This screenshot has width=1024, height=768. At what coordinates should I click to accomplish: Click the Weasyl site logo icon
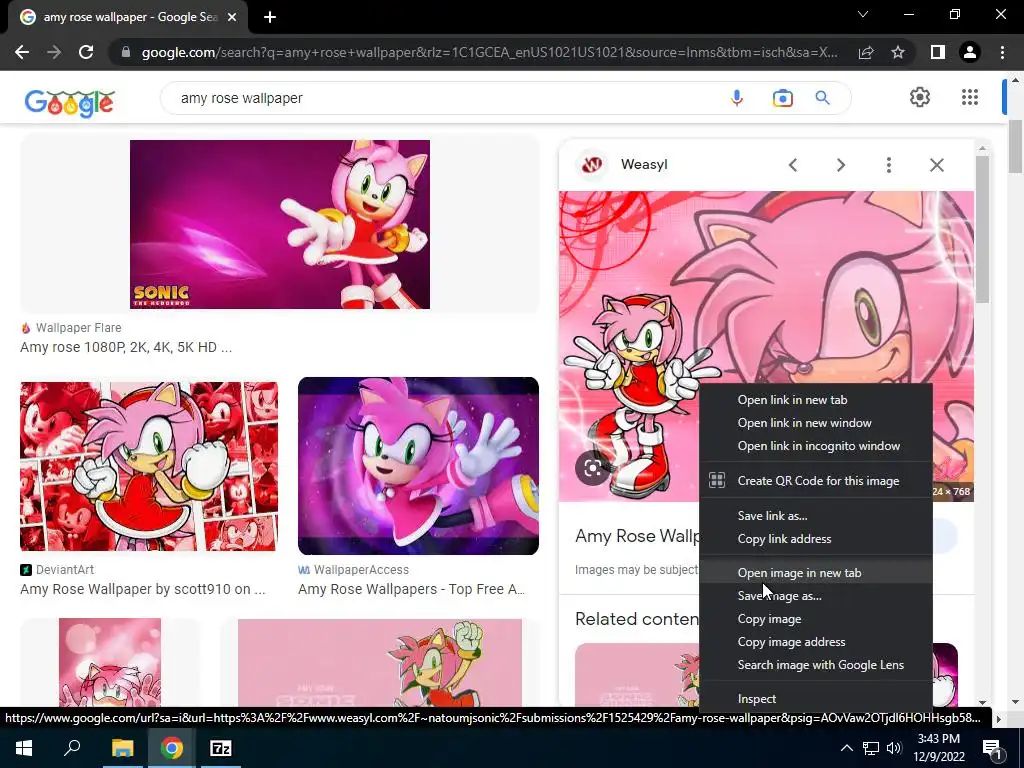tap(592, 165)
